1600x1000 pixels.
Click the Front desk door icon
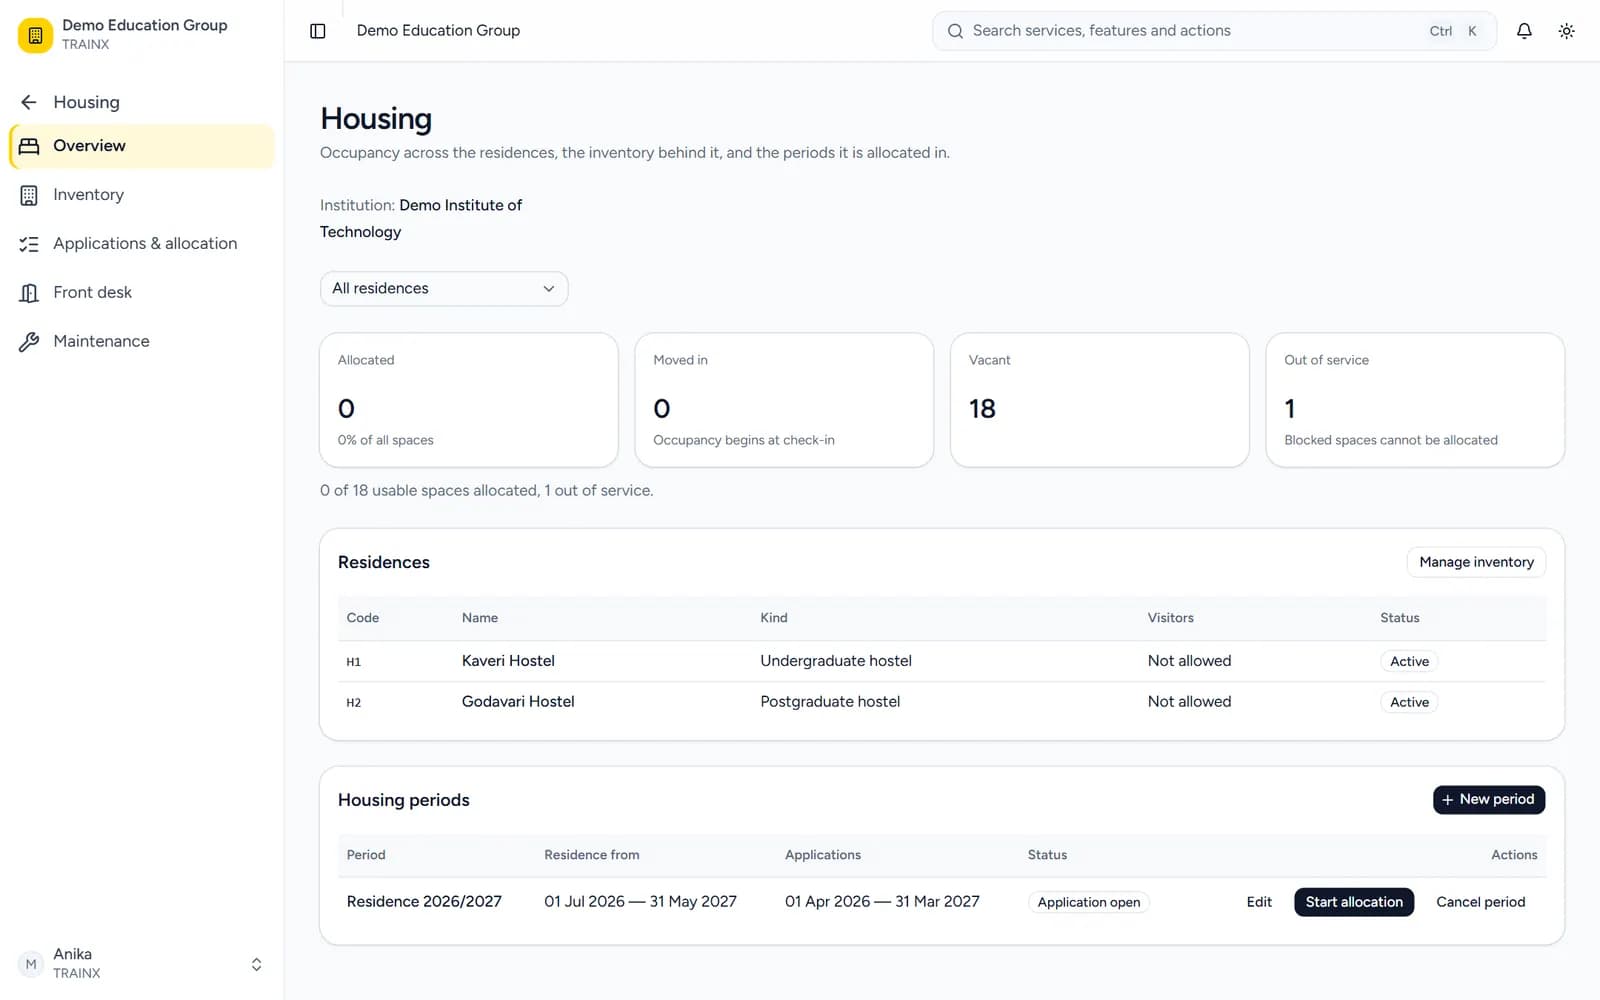tap(29, 293)
